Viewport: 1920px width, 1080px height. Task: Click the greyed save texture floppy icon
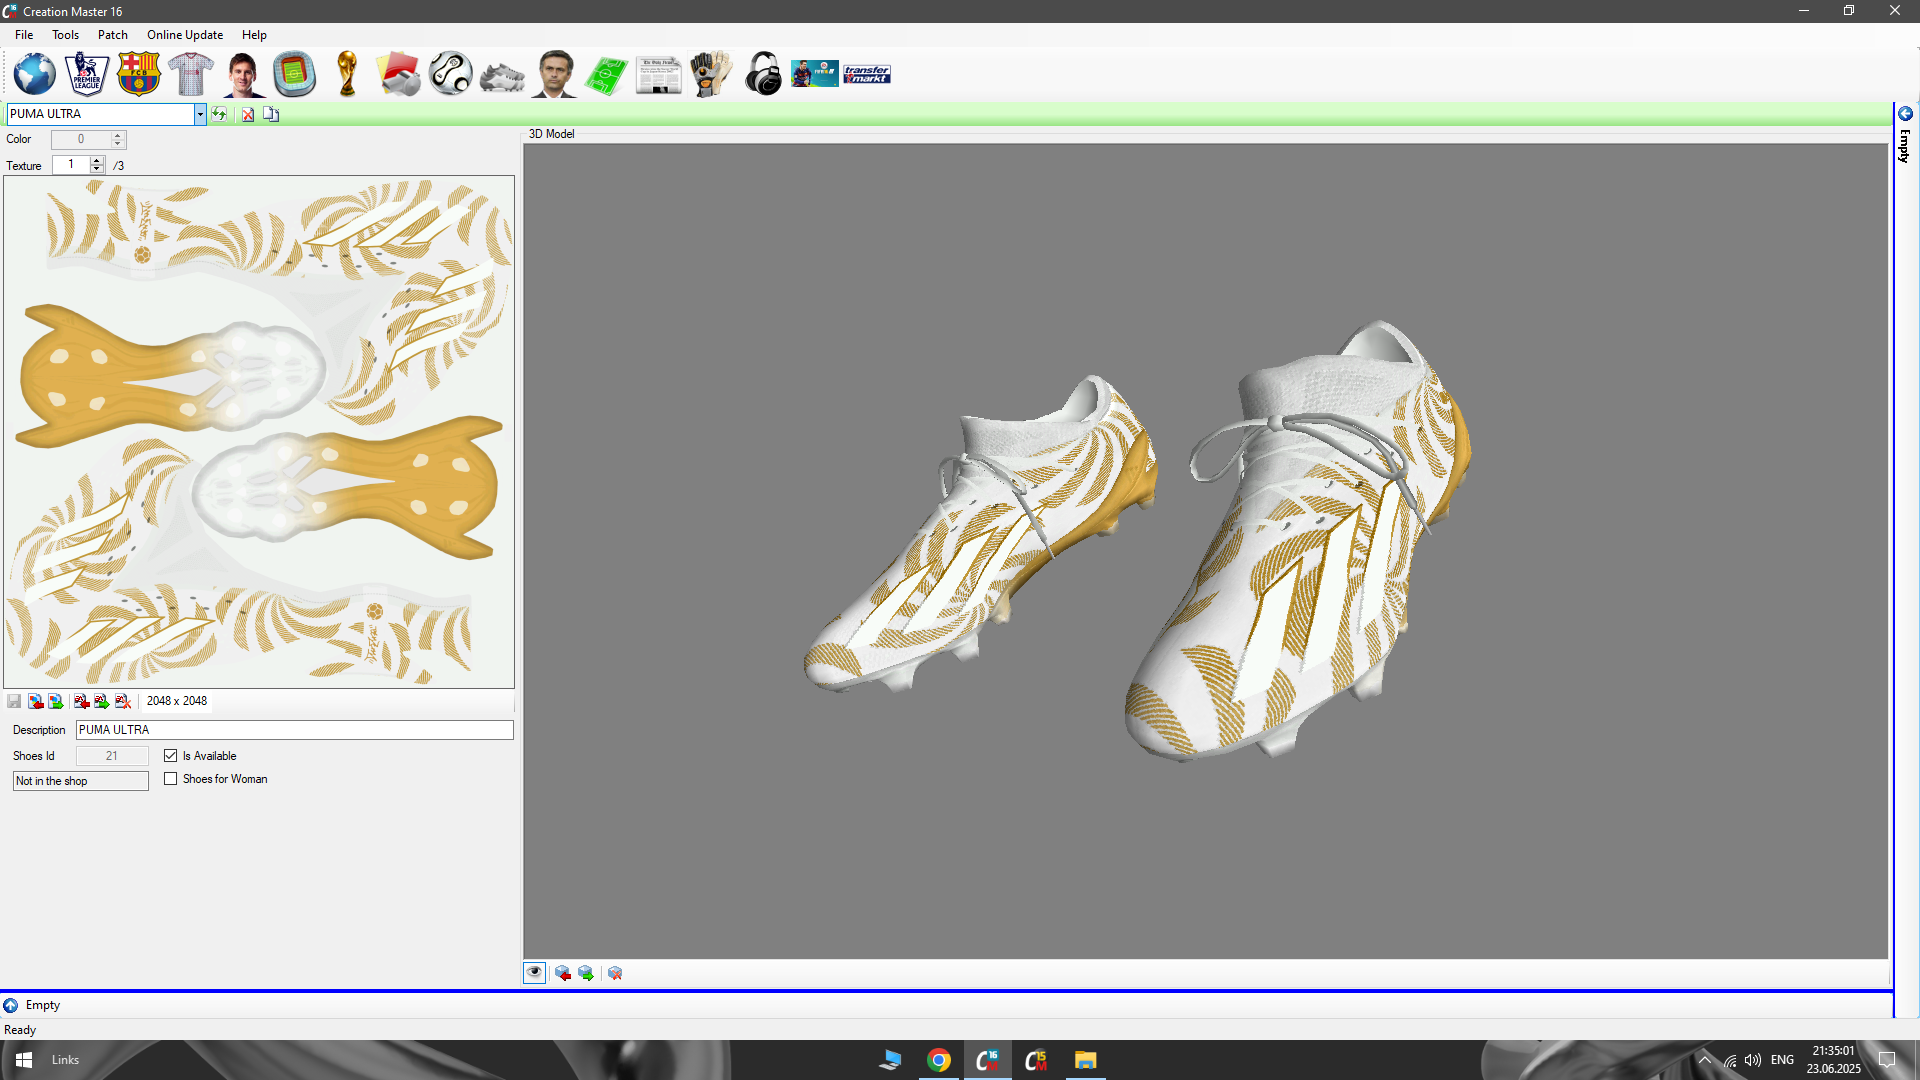pos(14,701)
